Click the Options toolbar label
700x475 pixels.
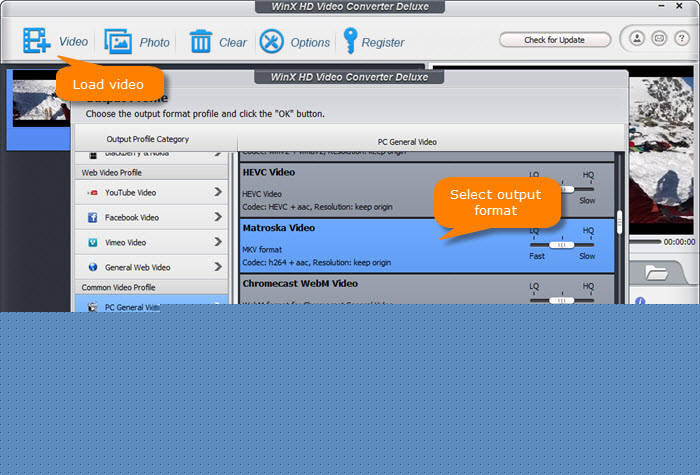[x=310, y=42]
